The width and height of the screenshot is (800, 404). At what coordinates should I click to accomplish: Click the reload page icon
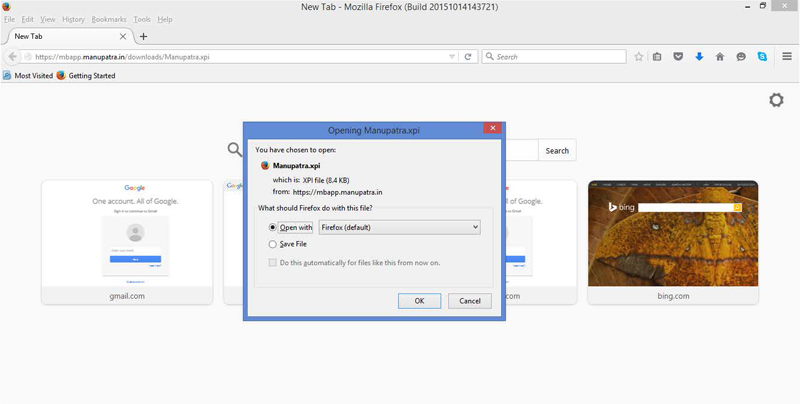[467, 57]
